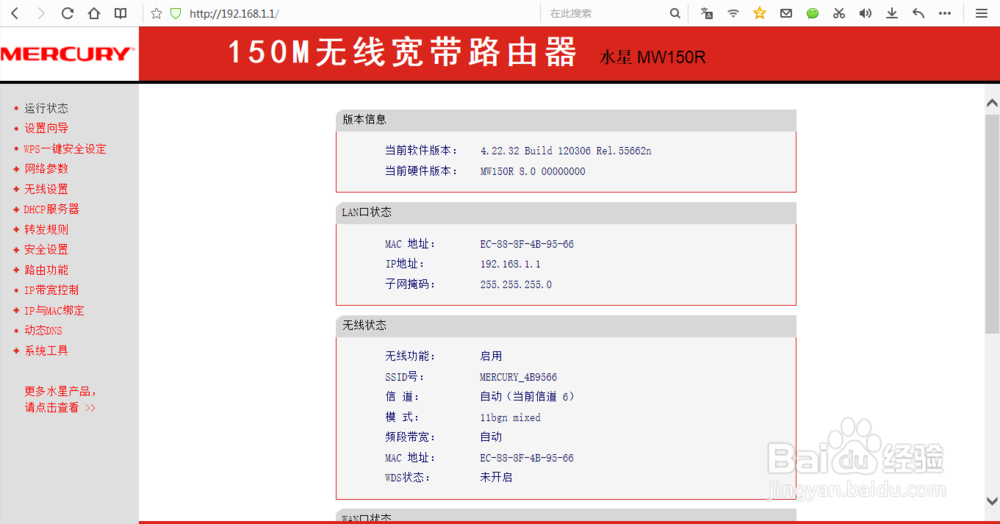Click the search magnifier icon

point(675,13)
